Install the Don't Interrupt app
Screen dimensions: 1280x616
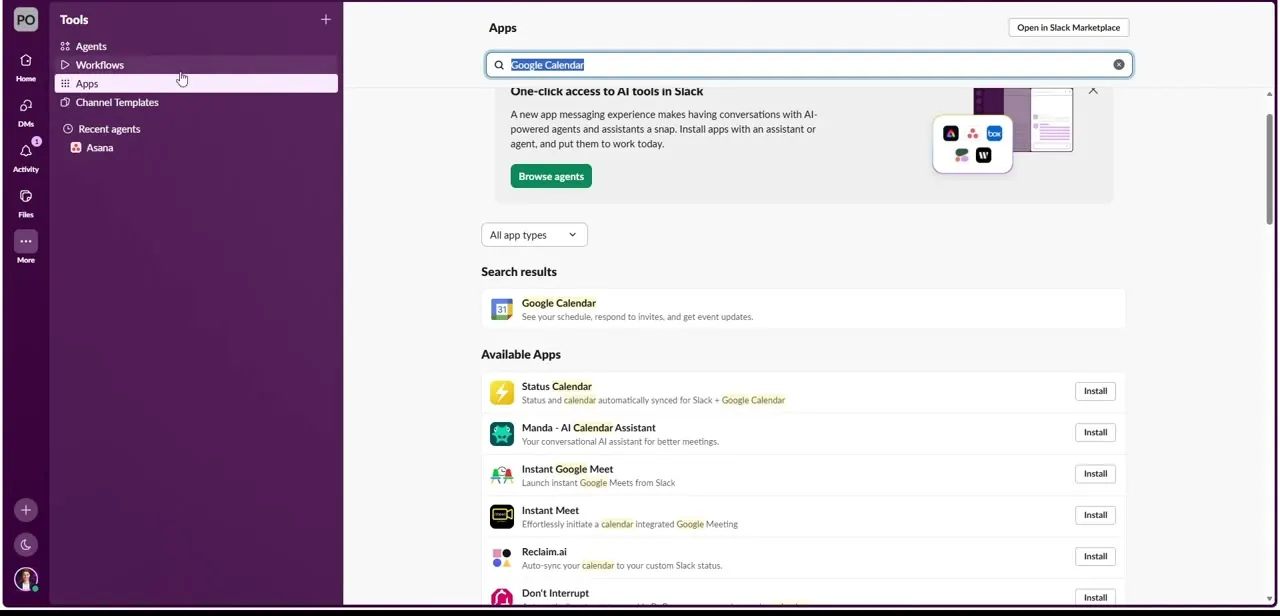tap(1095, 597)
